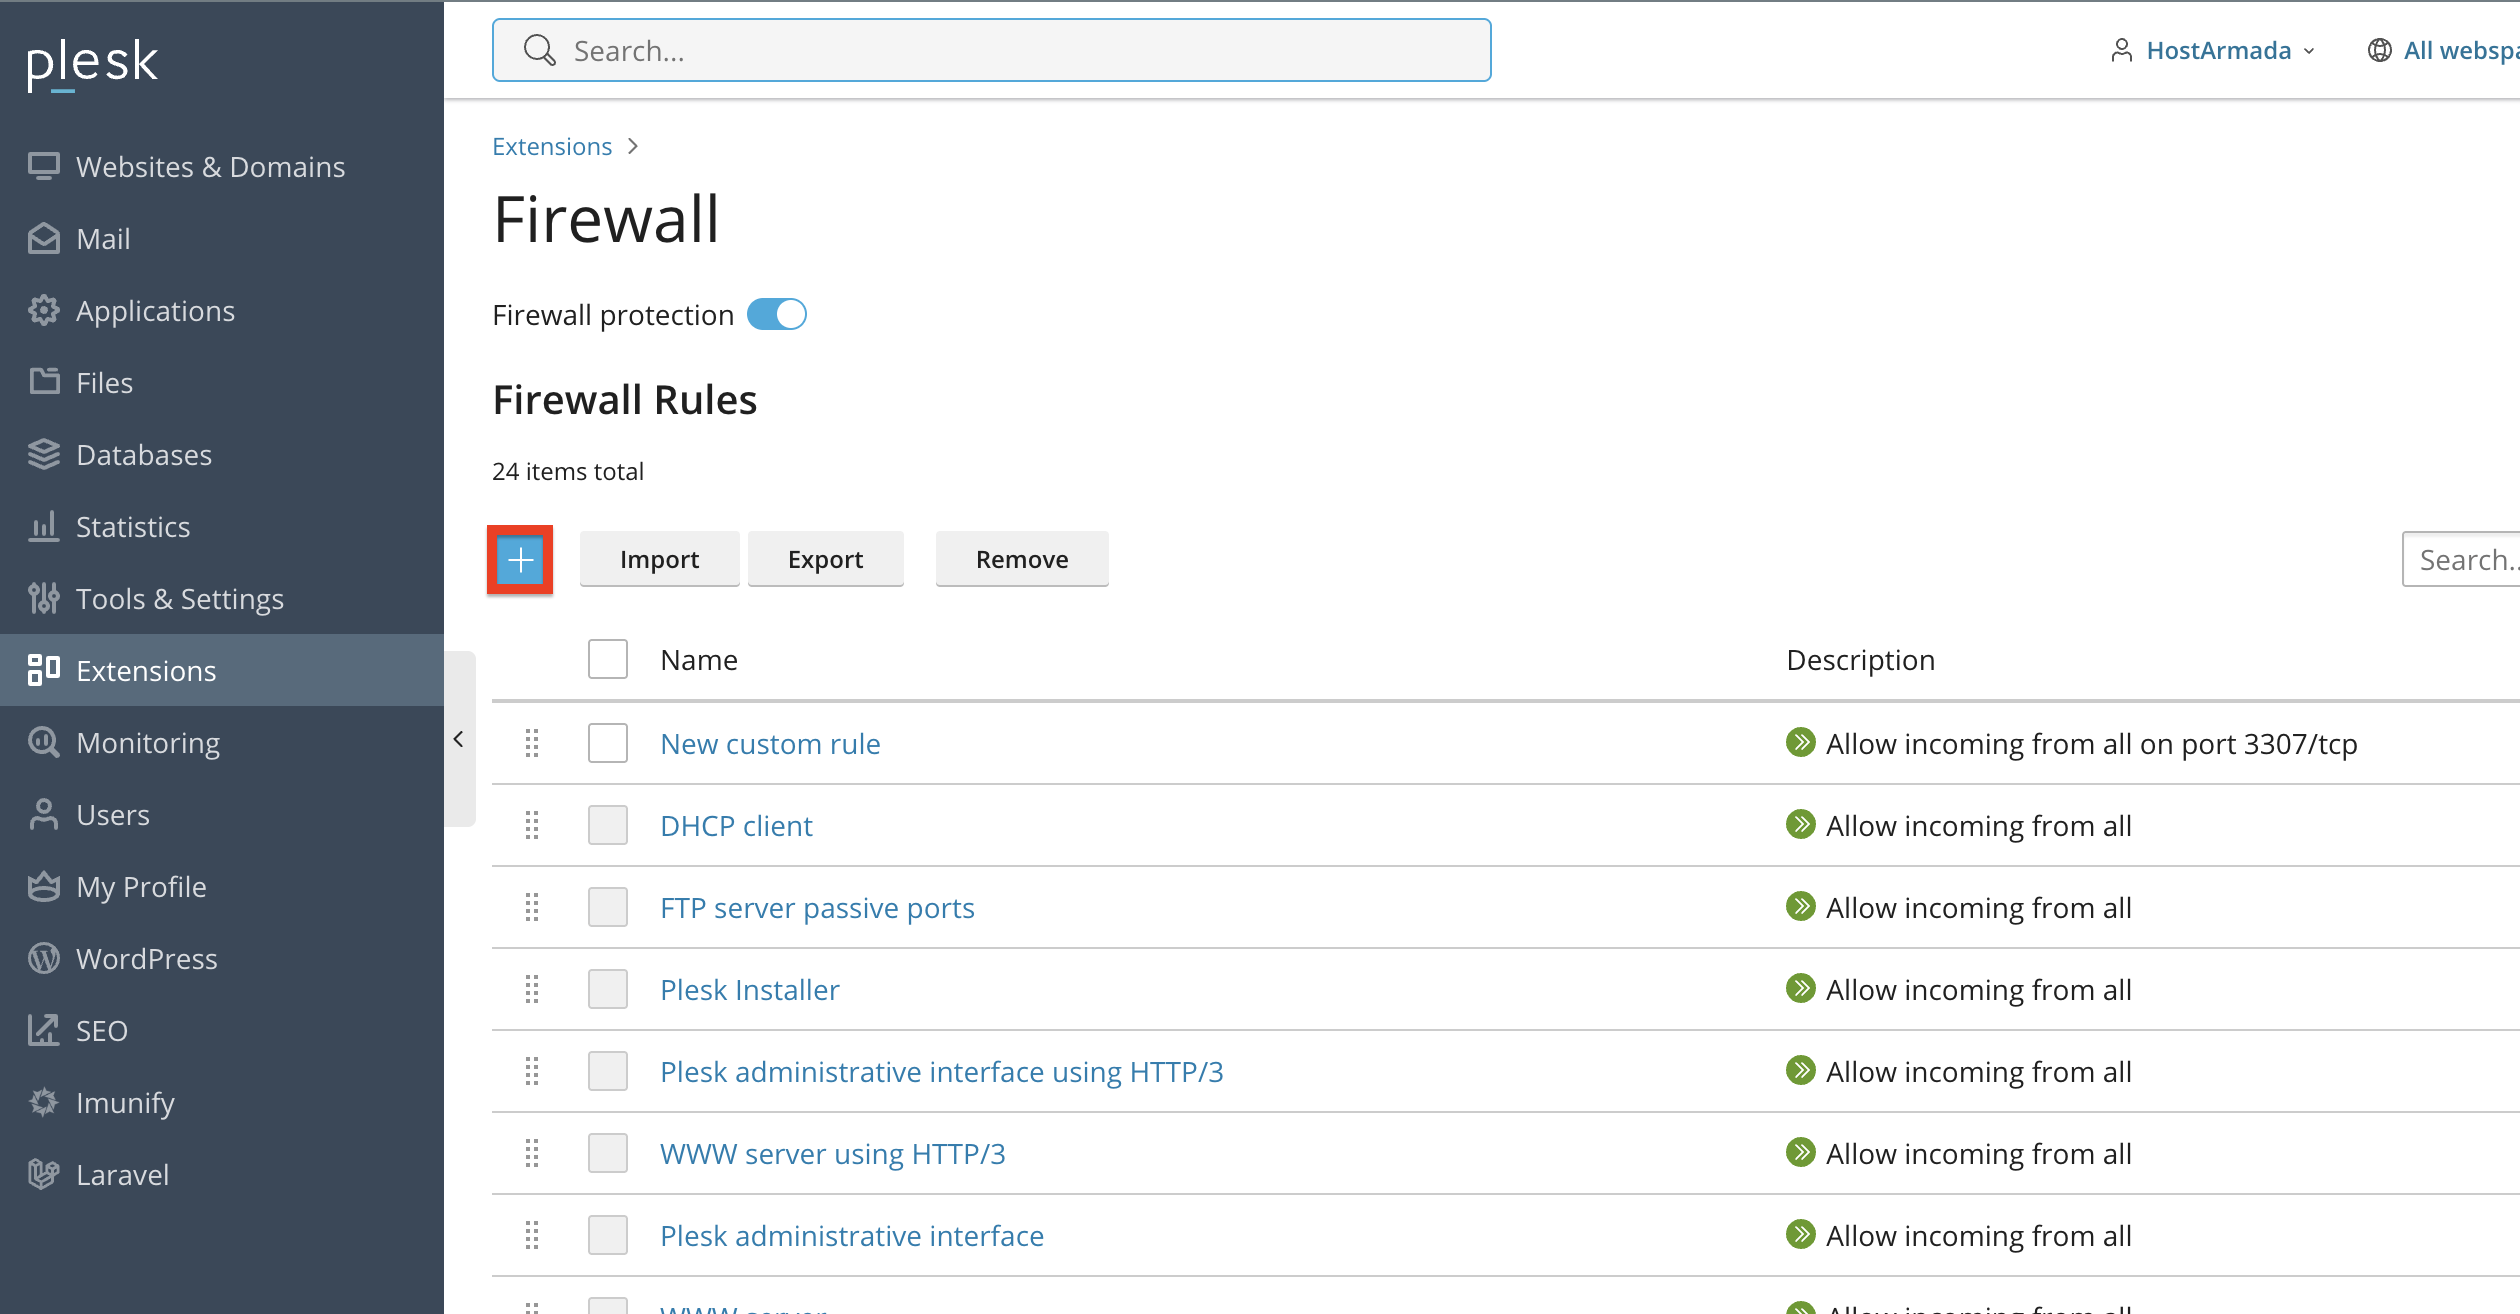Open Extensions in the sidebar menu

(222, 670)
